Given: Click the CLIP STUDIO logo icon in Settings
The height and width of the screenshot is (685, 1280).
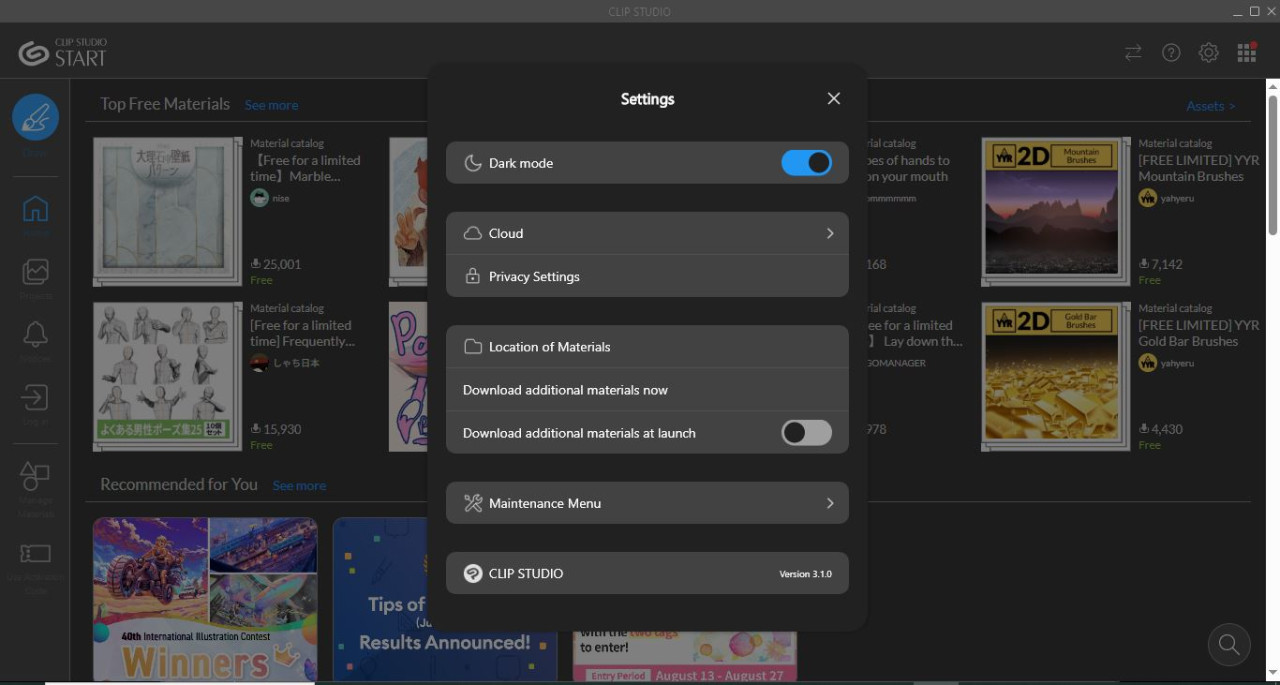Looking at the screenshot, I should click(473, 573).
